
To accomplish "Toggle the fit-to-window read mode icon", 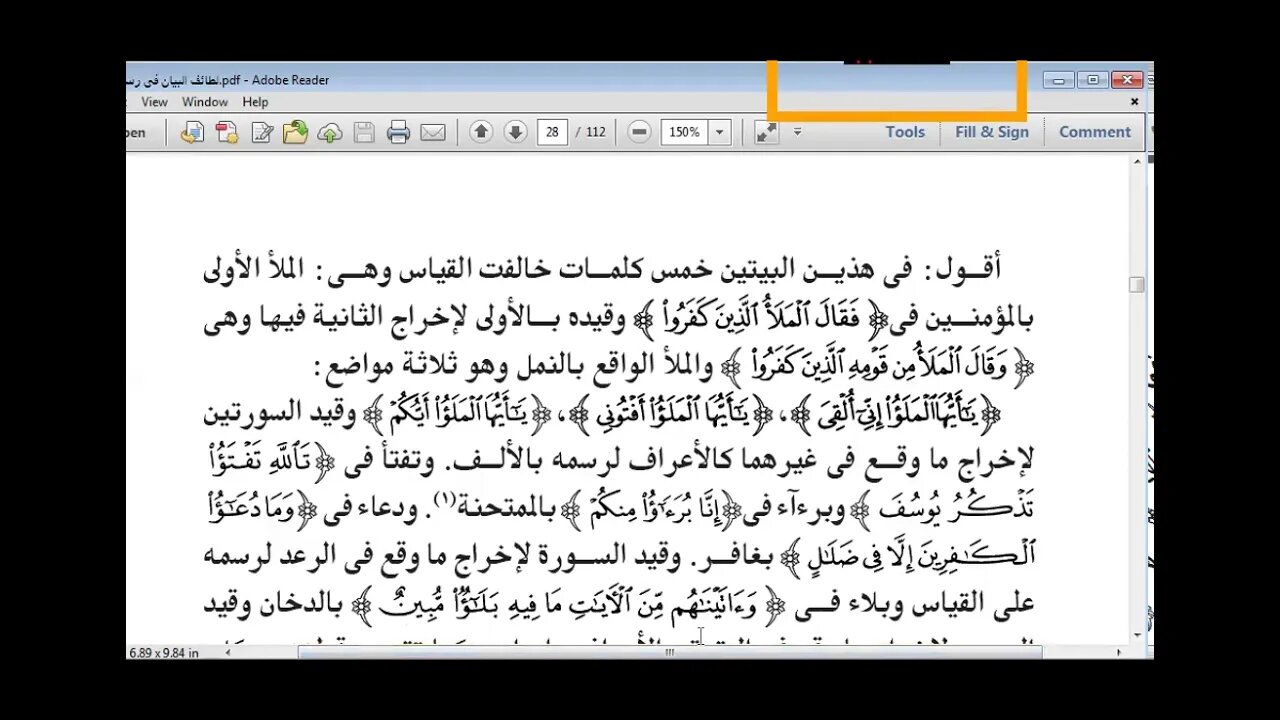I will [767, 132].
